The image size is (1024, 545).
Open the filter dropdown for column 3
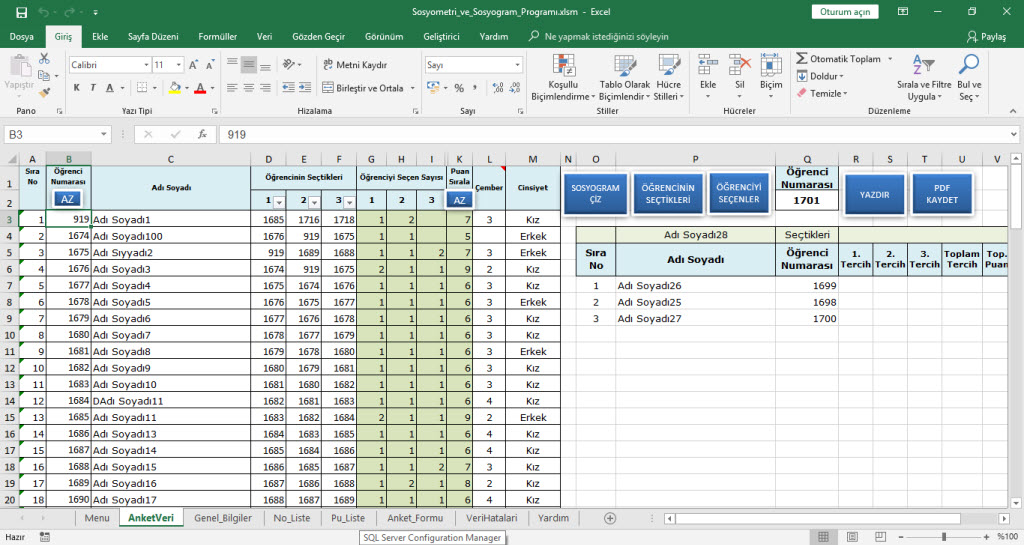[x=349, y=202]
